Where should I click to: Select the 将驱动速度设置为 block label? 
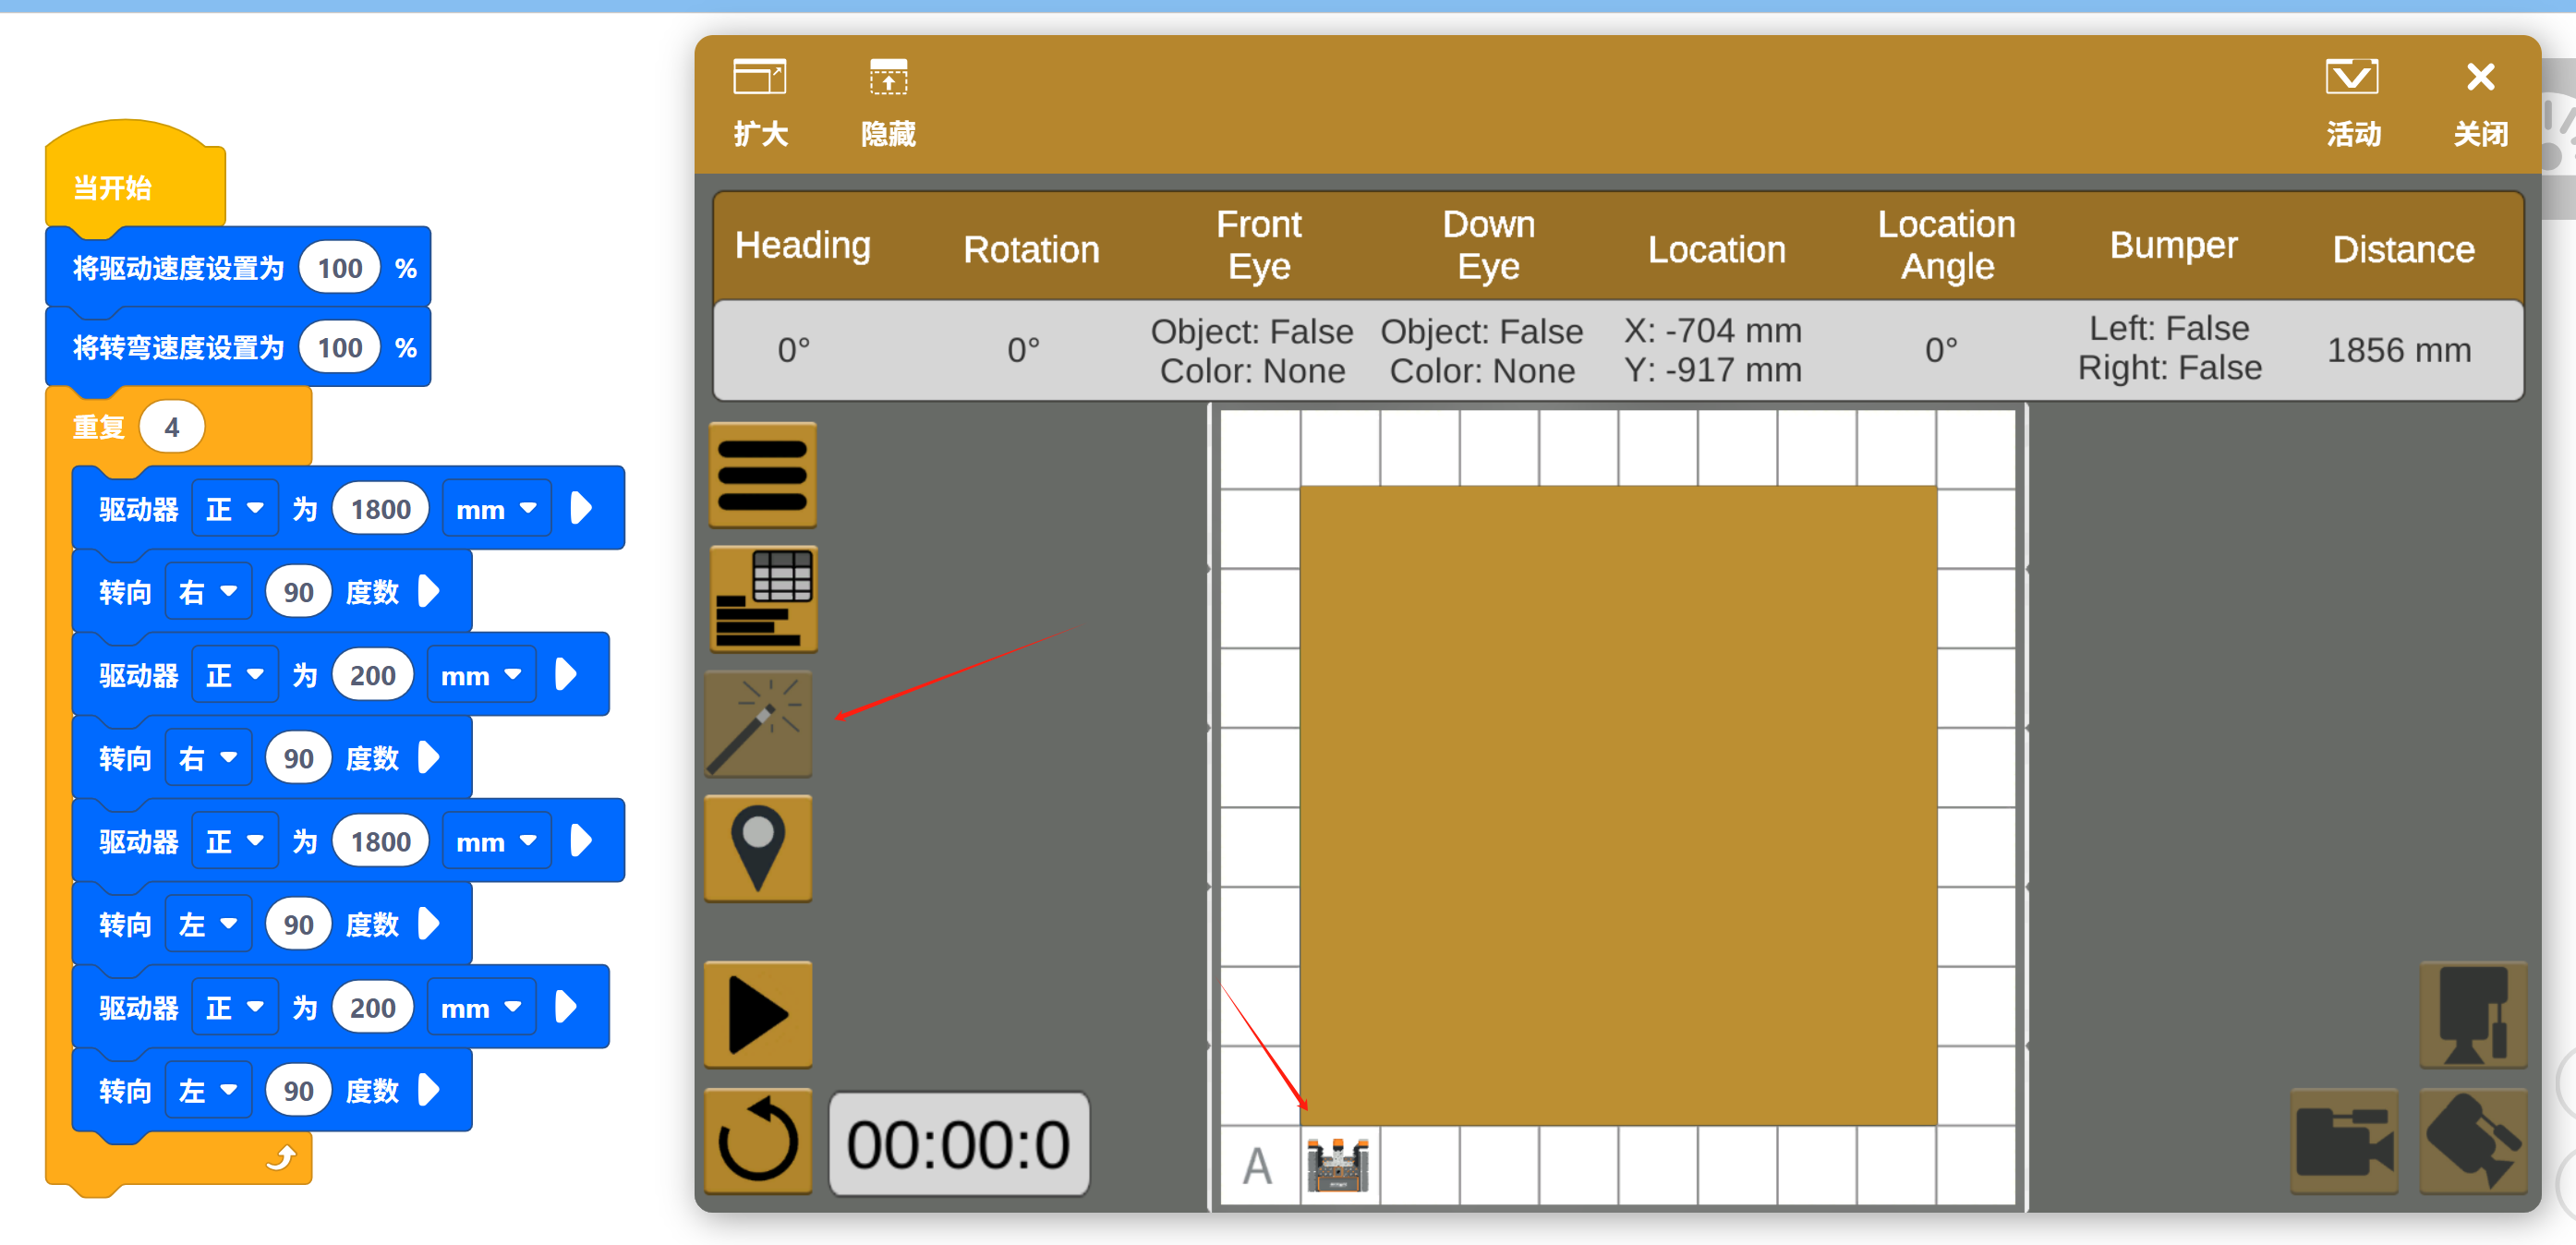coord(178,268)
